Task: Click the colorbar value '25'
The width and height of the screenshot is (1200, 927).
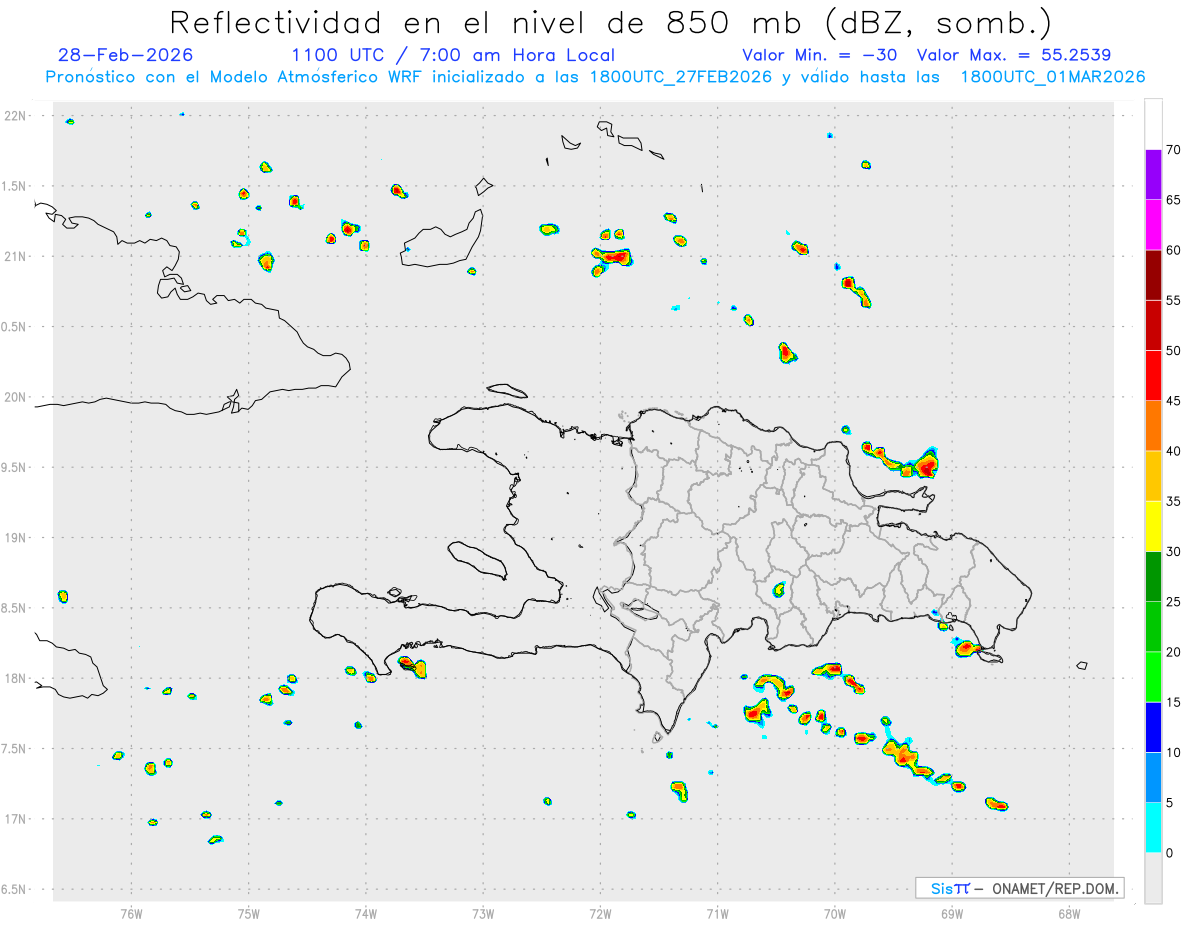Action: coord(1173,602)
